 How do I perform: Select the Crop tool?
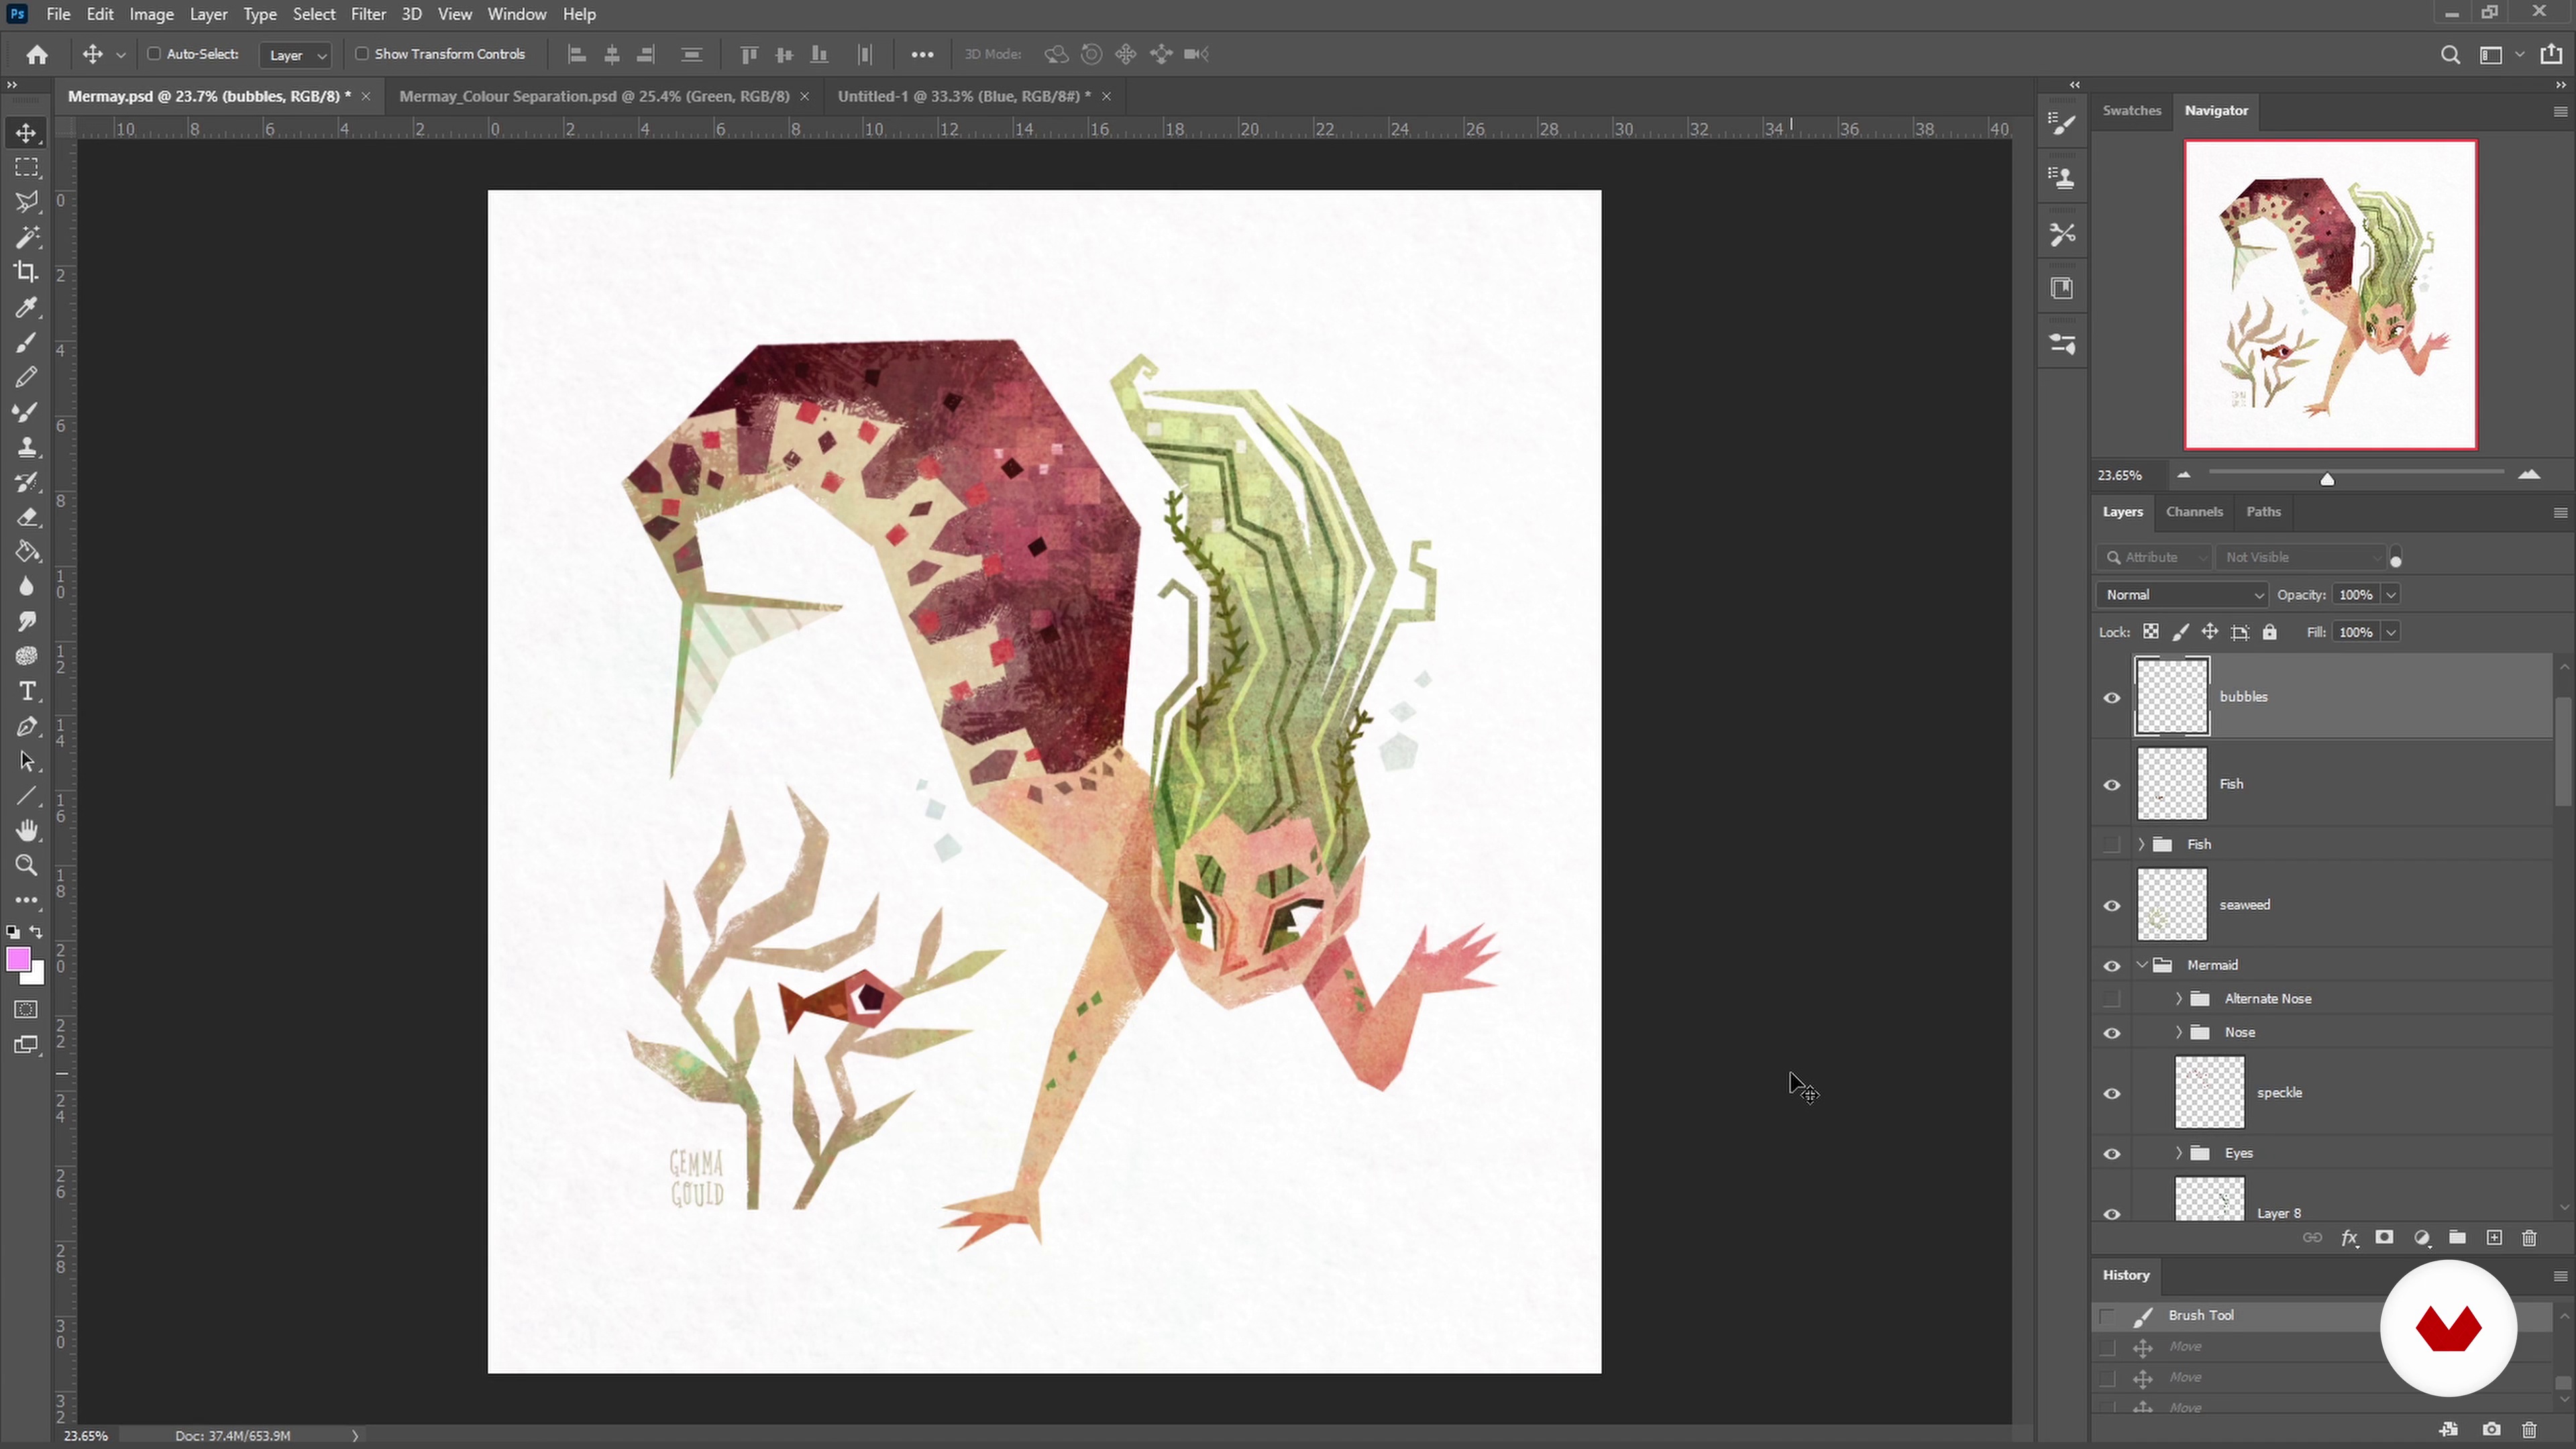(x=27, y=272)
